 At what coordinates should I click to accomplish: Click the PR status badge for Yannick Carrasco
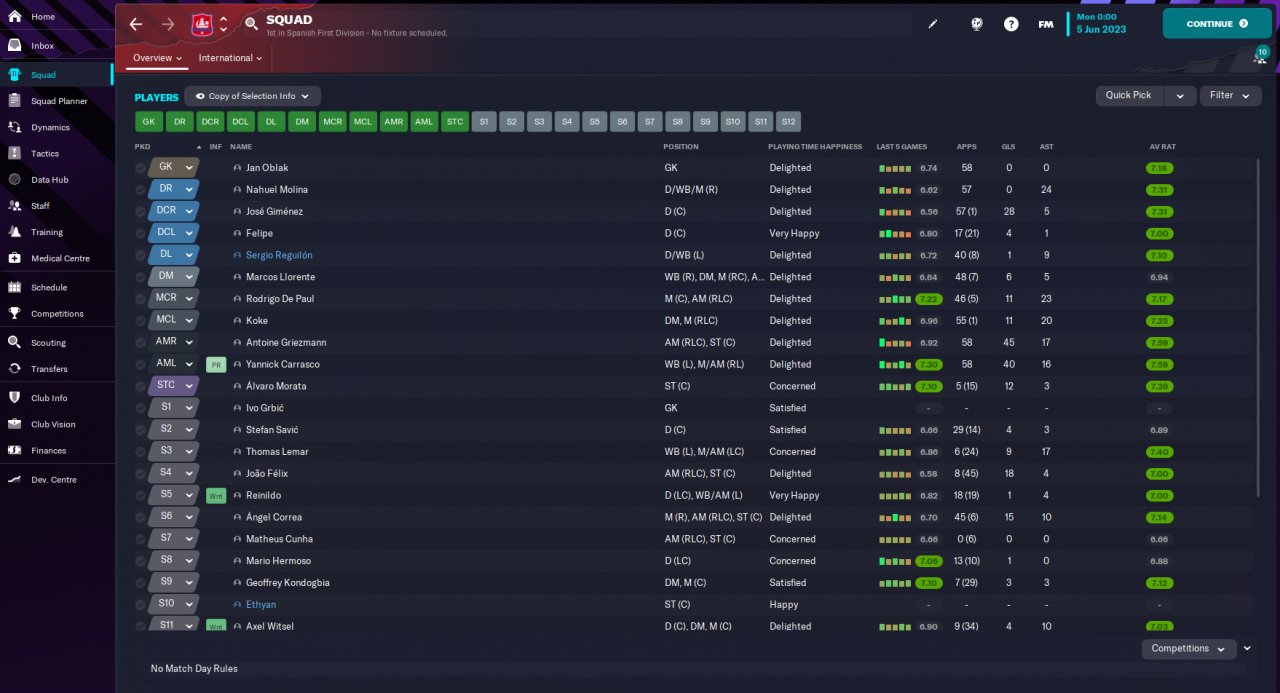(x=216, y=365)
